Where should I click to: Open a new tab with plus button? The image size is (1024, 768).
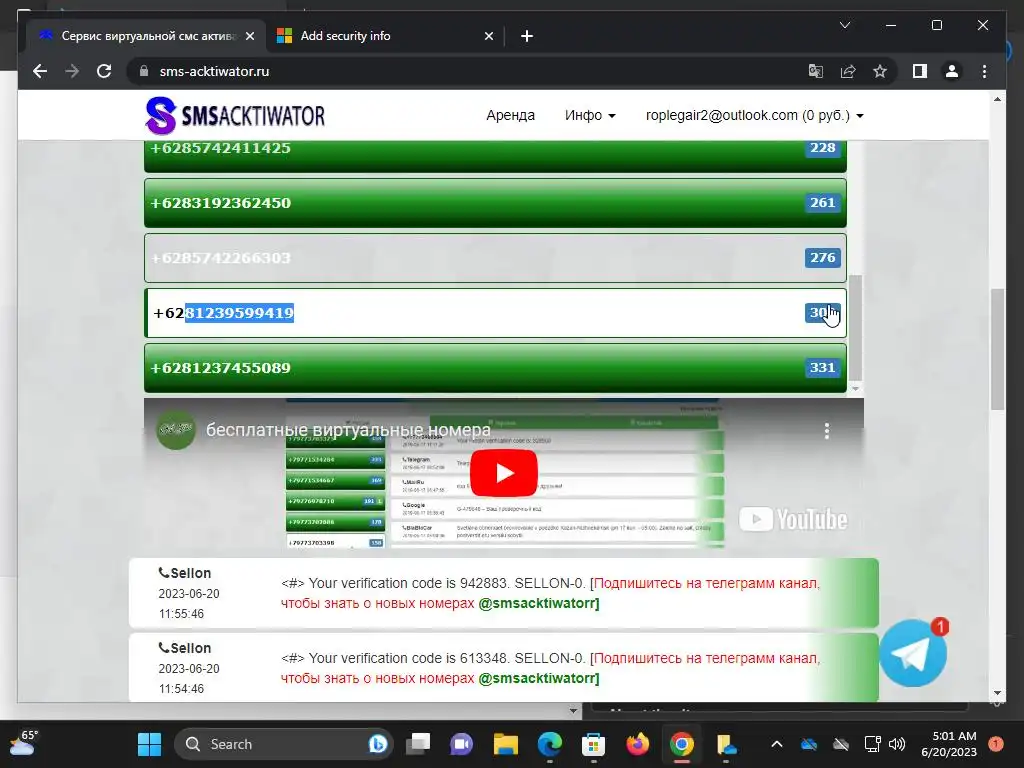527,36
